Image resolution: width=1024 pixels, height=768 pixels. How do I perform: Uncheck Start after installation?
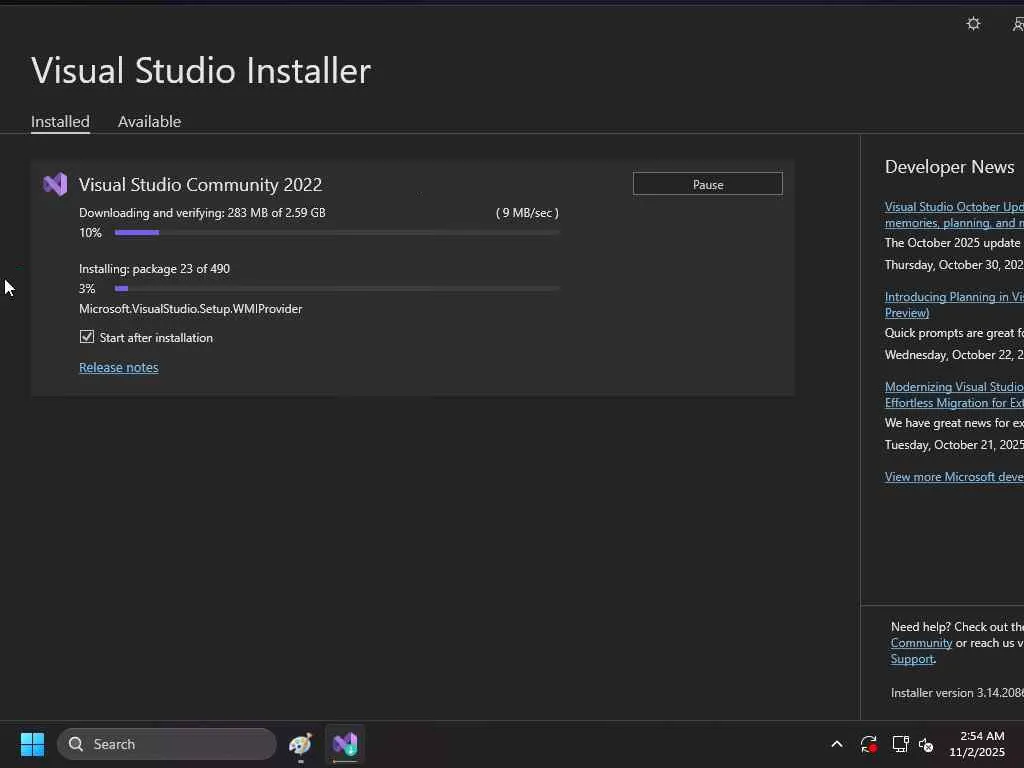point(87,337)
